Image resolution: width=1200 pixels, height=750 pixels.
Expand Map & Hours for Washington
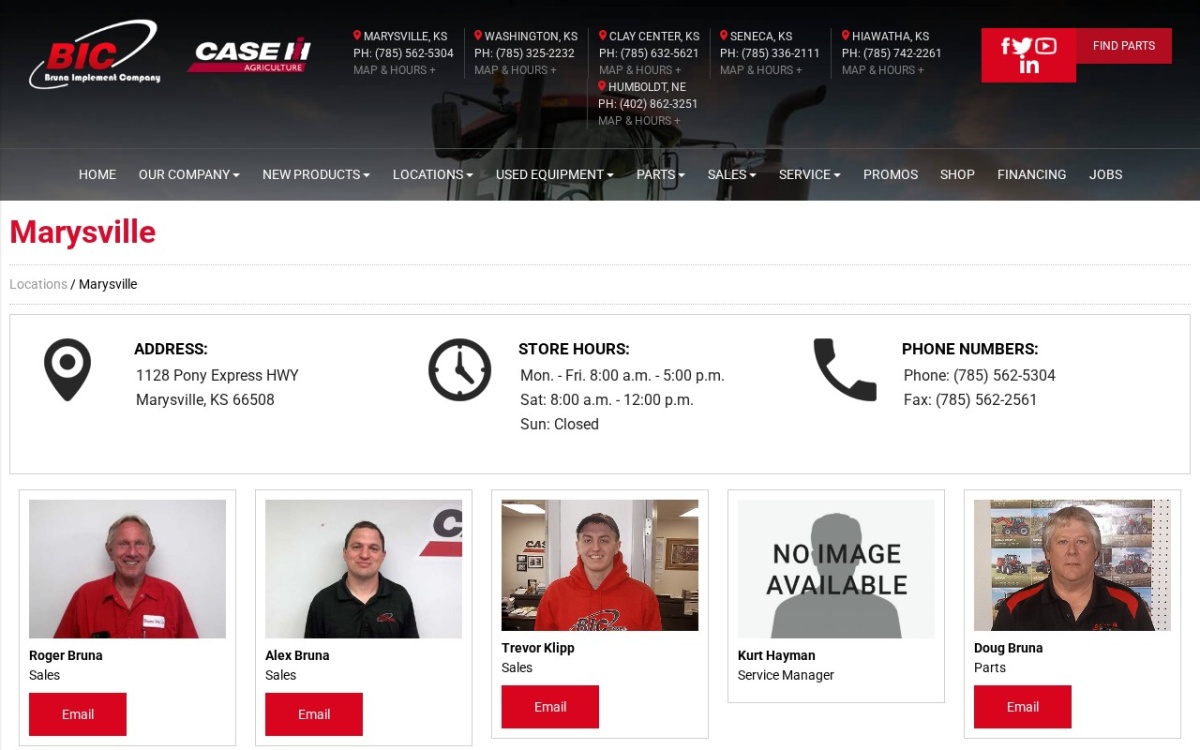515,70
